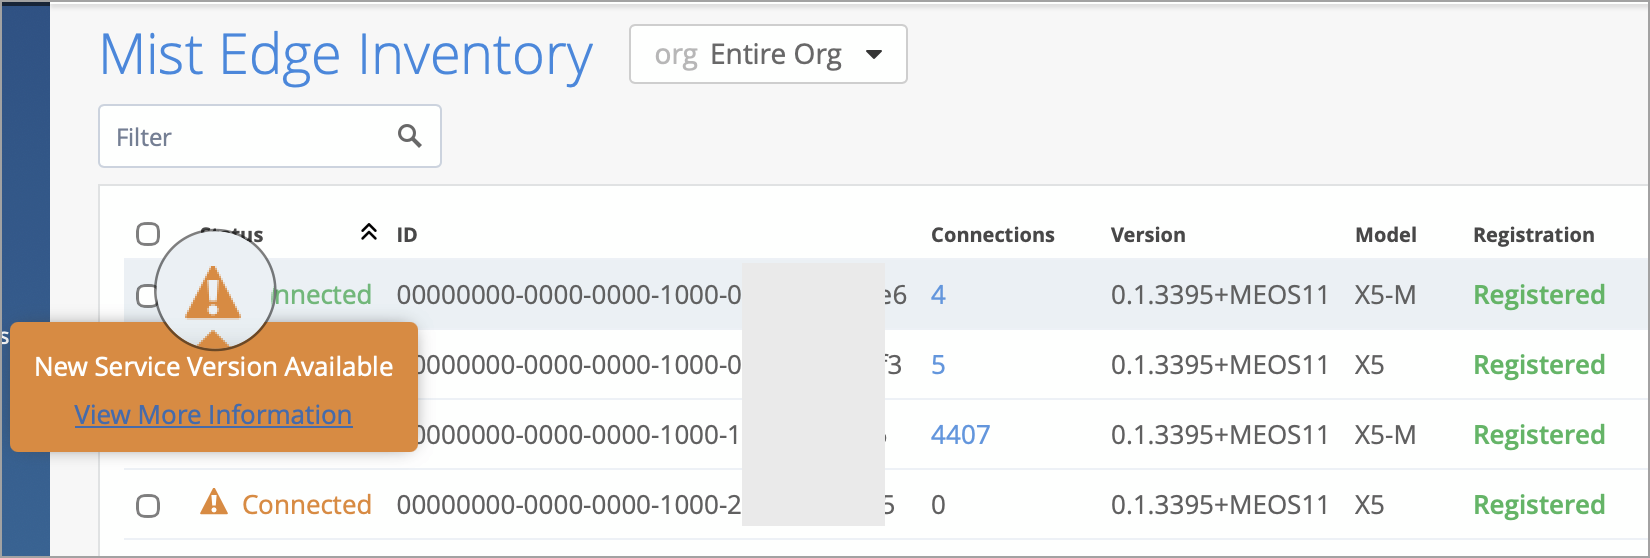Viewport: 1650px width, 558px height.
Task: Open View More Information link
Action: [x=213, y=415]
